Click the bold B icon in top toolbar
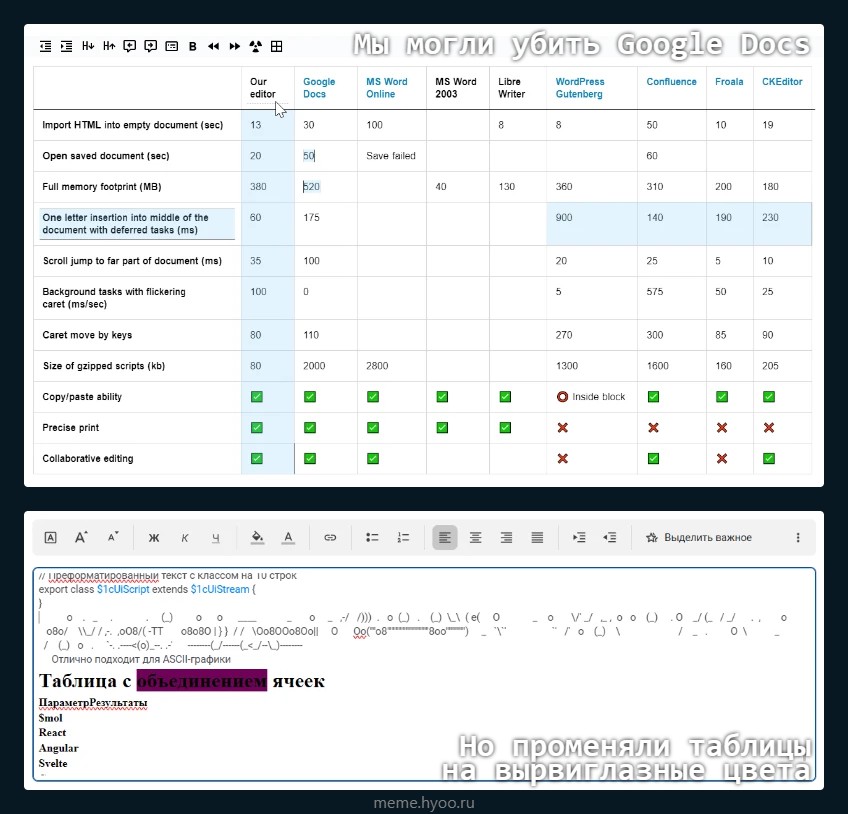848x814 pixels. (x=193, y=46)
